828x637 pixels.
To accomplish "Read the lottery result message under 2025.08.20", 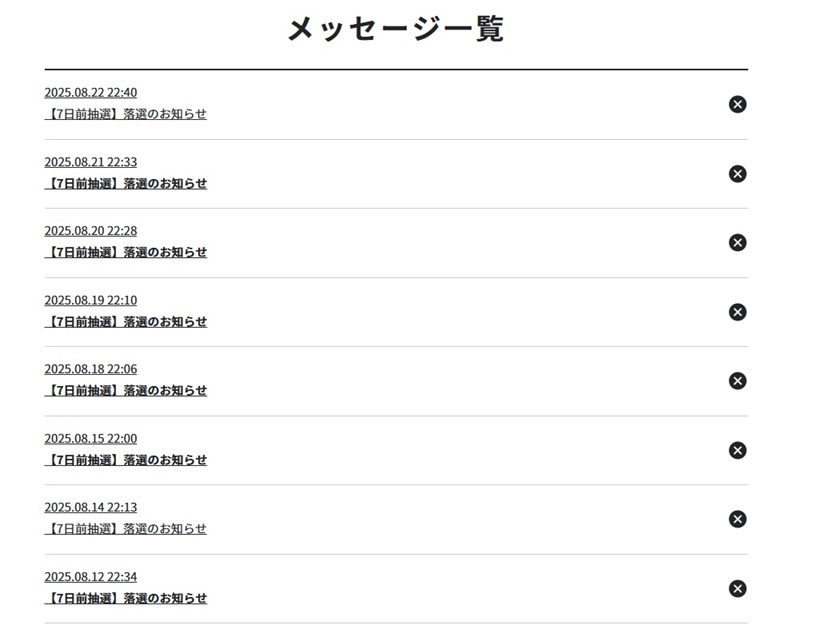I will tap(127, 252).
